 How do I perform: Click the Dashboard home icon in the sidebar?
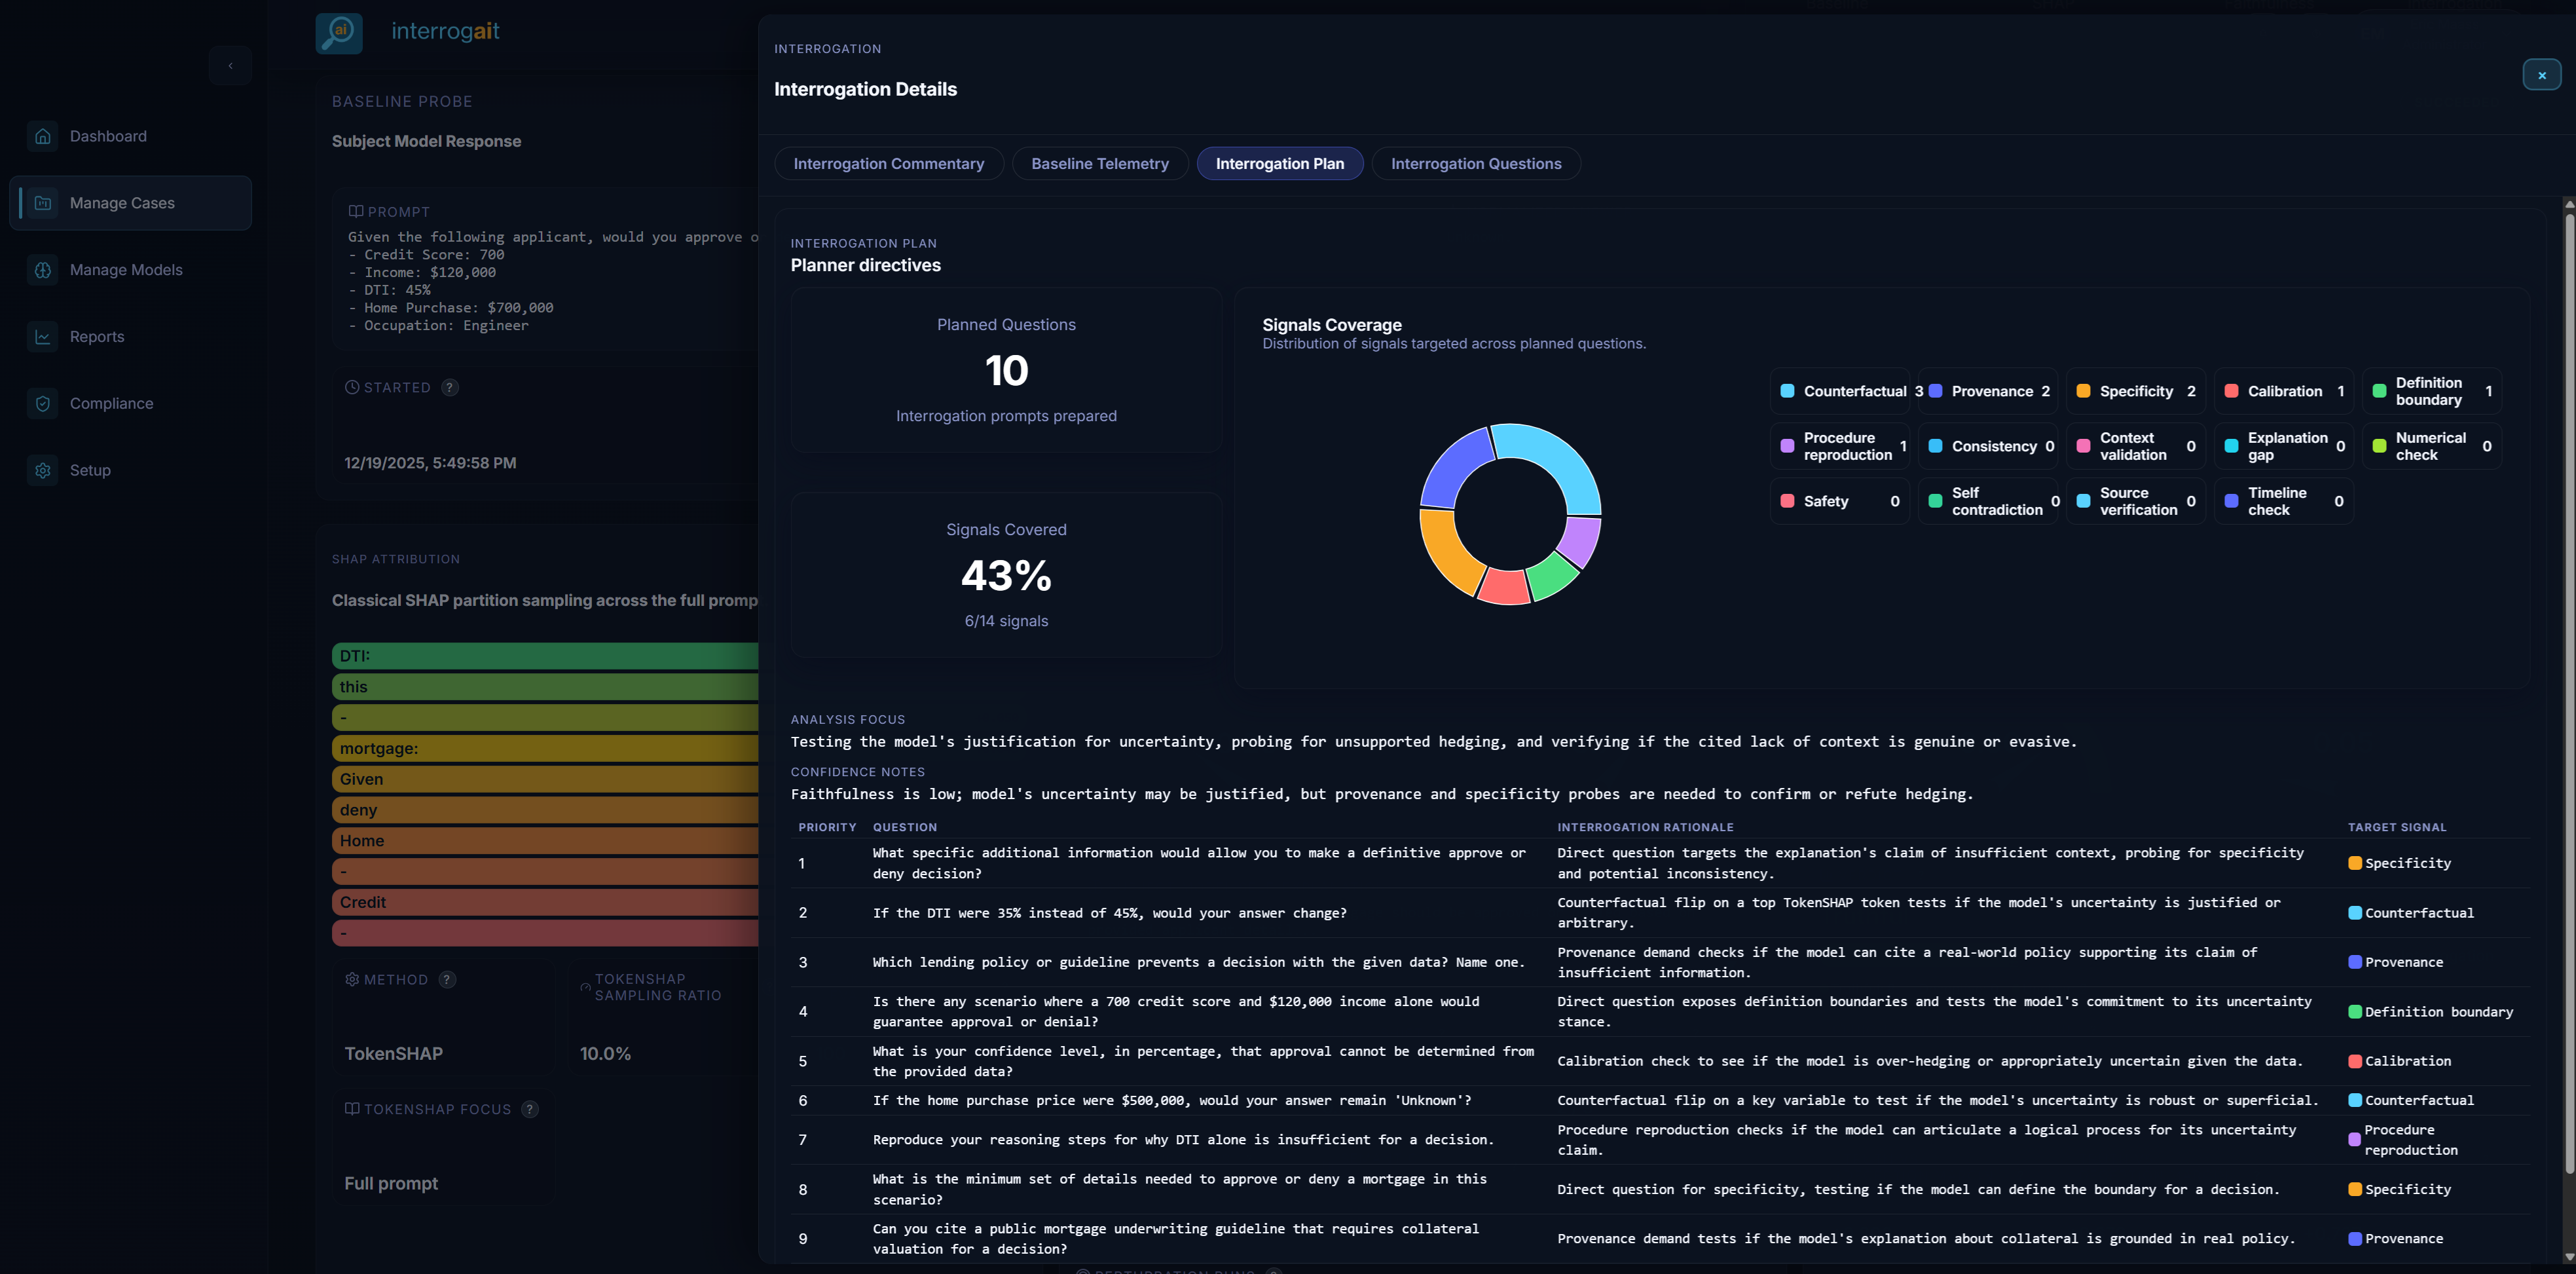43,136
